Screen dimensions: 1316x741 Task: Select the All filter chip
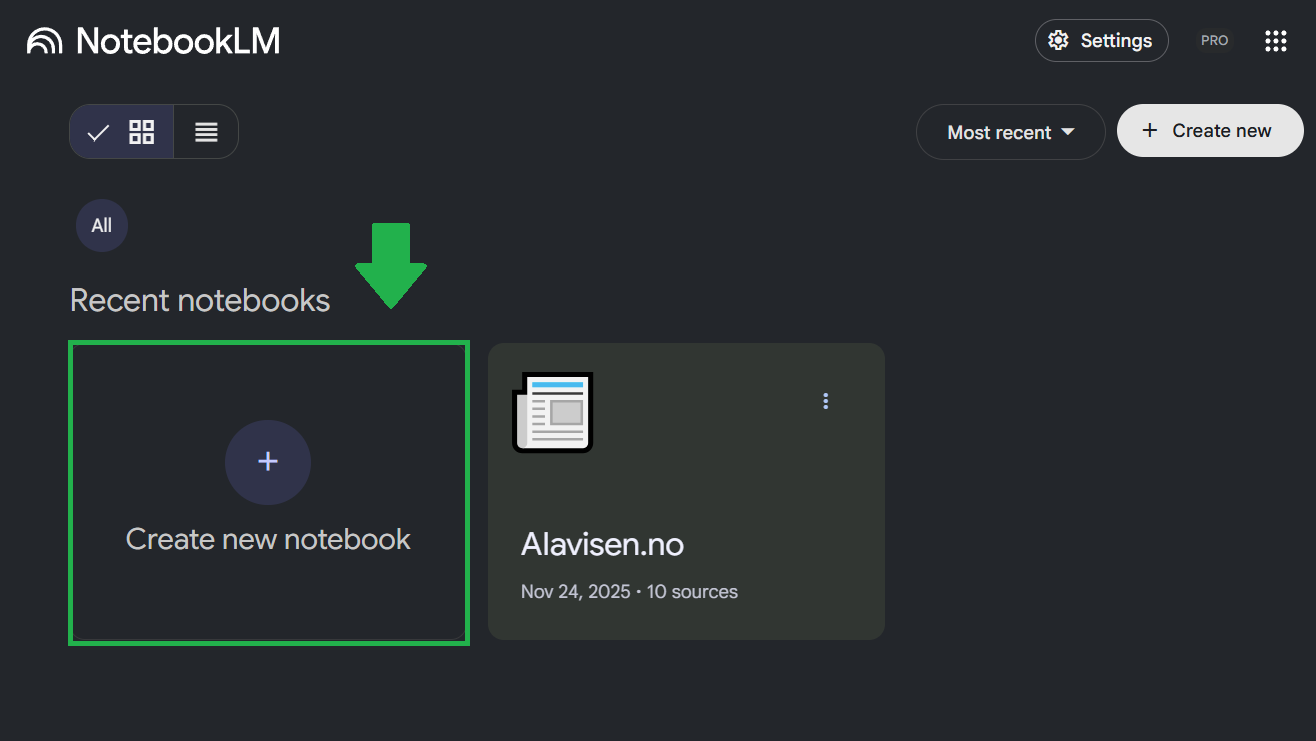pos(101,225)
